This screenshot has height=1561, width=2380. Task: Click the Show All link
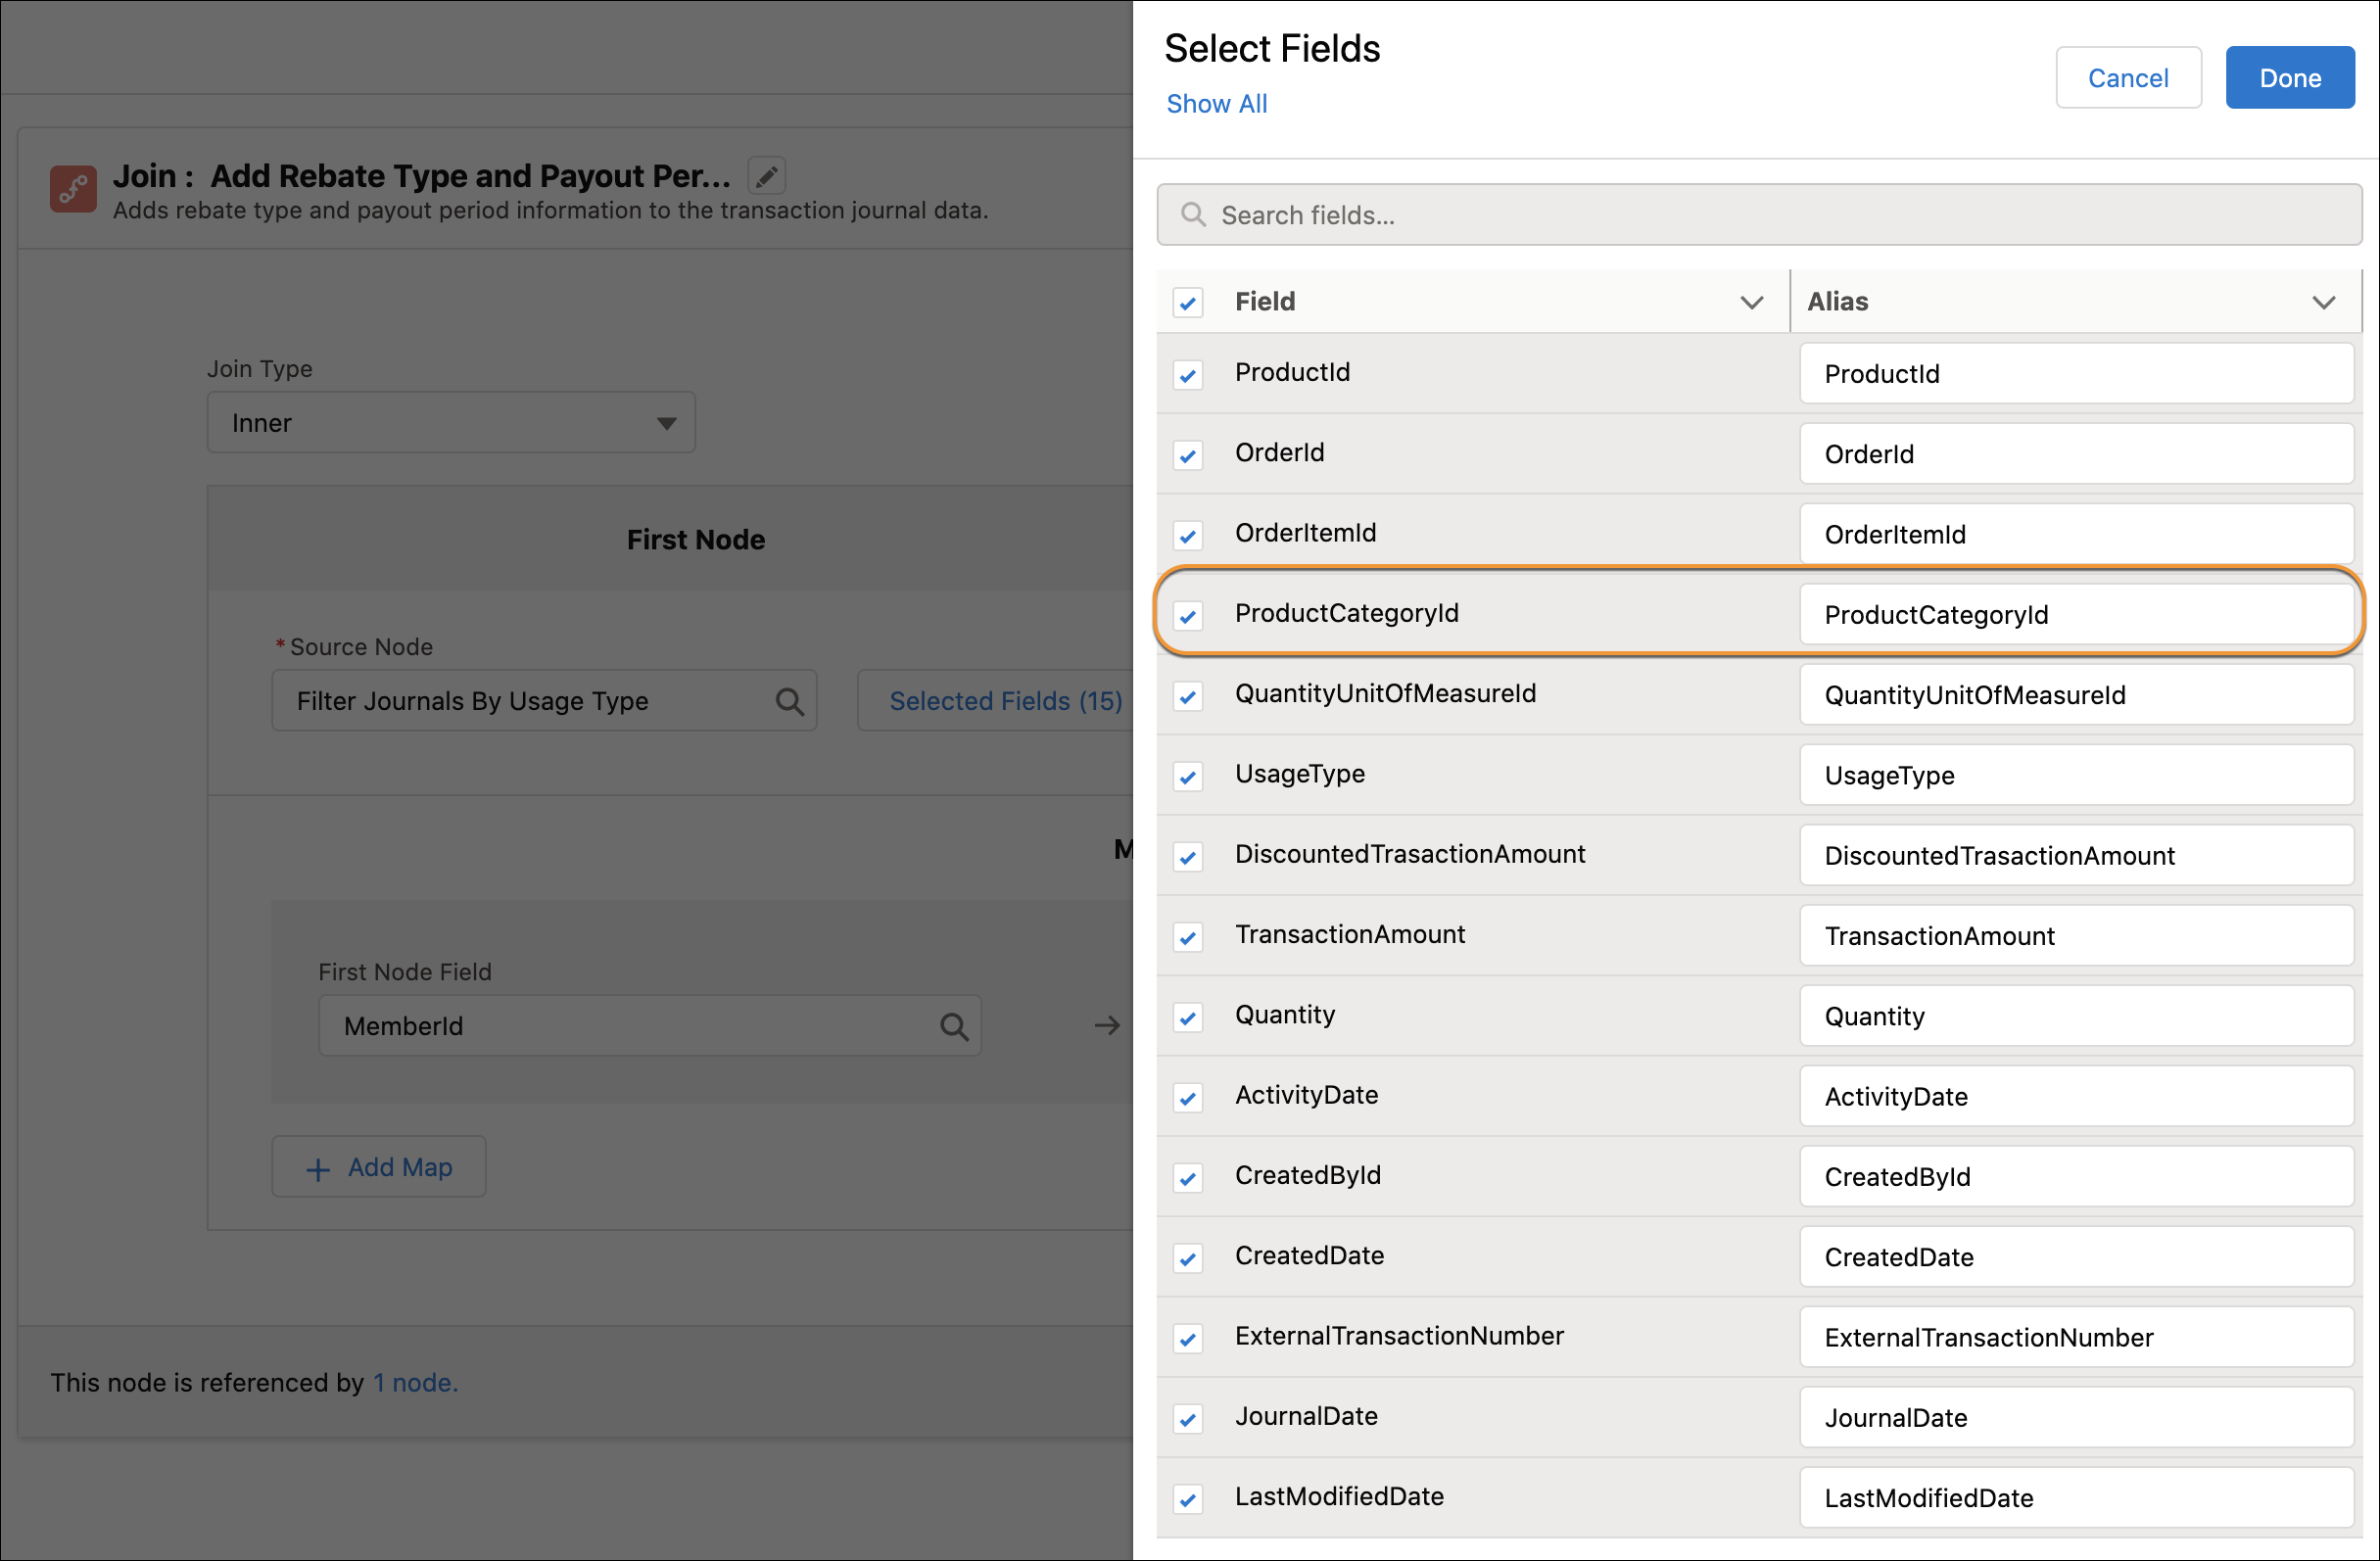pos(1216,104)
